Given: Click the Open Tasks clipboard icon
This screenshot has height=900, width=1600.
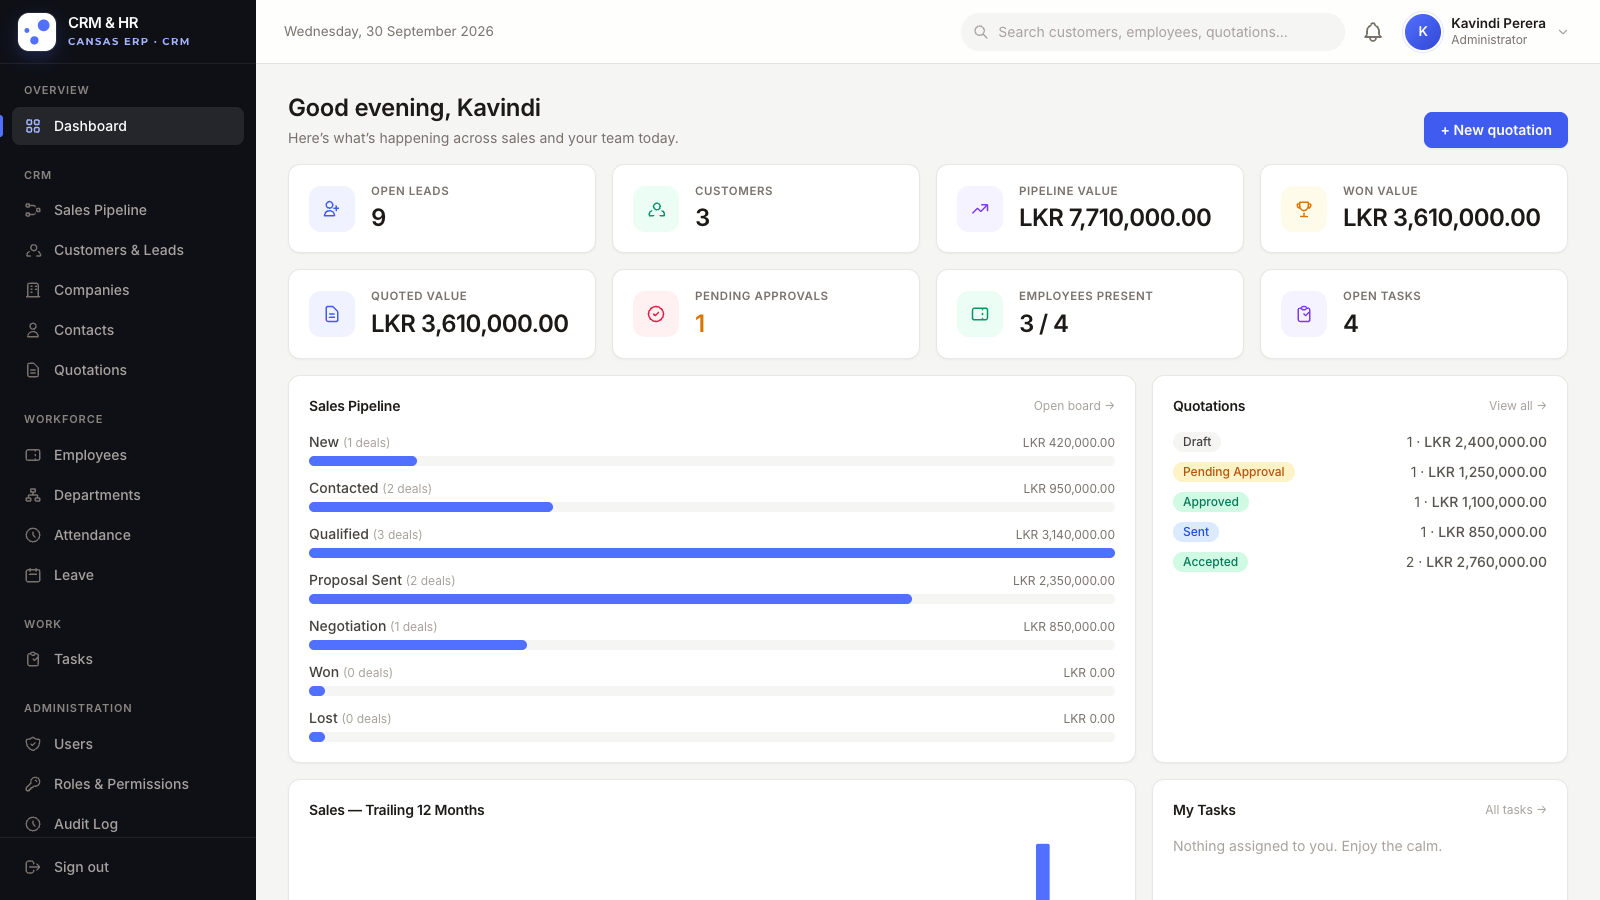Looking at the screenshot, I should (1304, 314).
